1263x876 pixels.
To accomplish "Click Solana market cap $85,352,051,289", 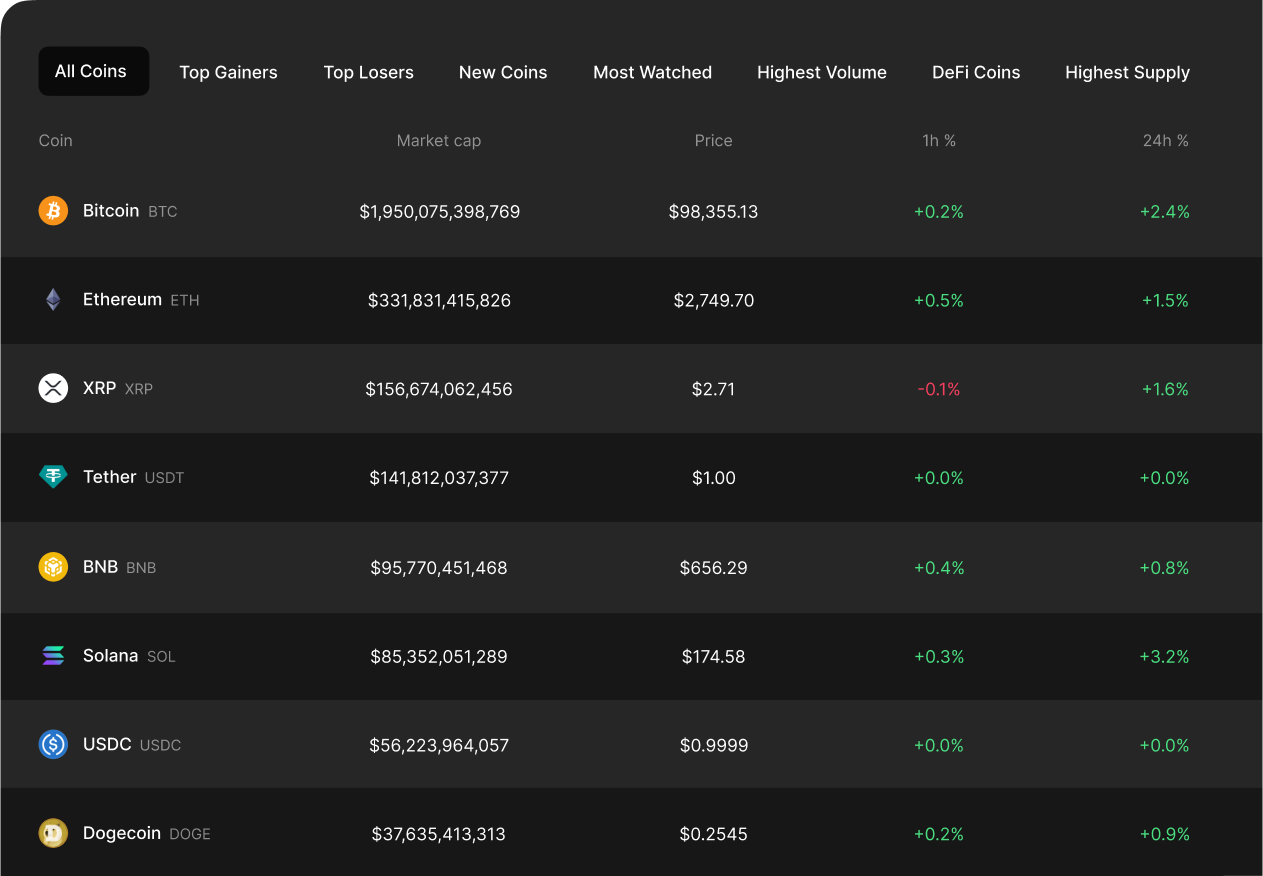I will click(439, 657).
